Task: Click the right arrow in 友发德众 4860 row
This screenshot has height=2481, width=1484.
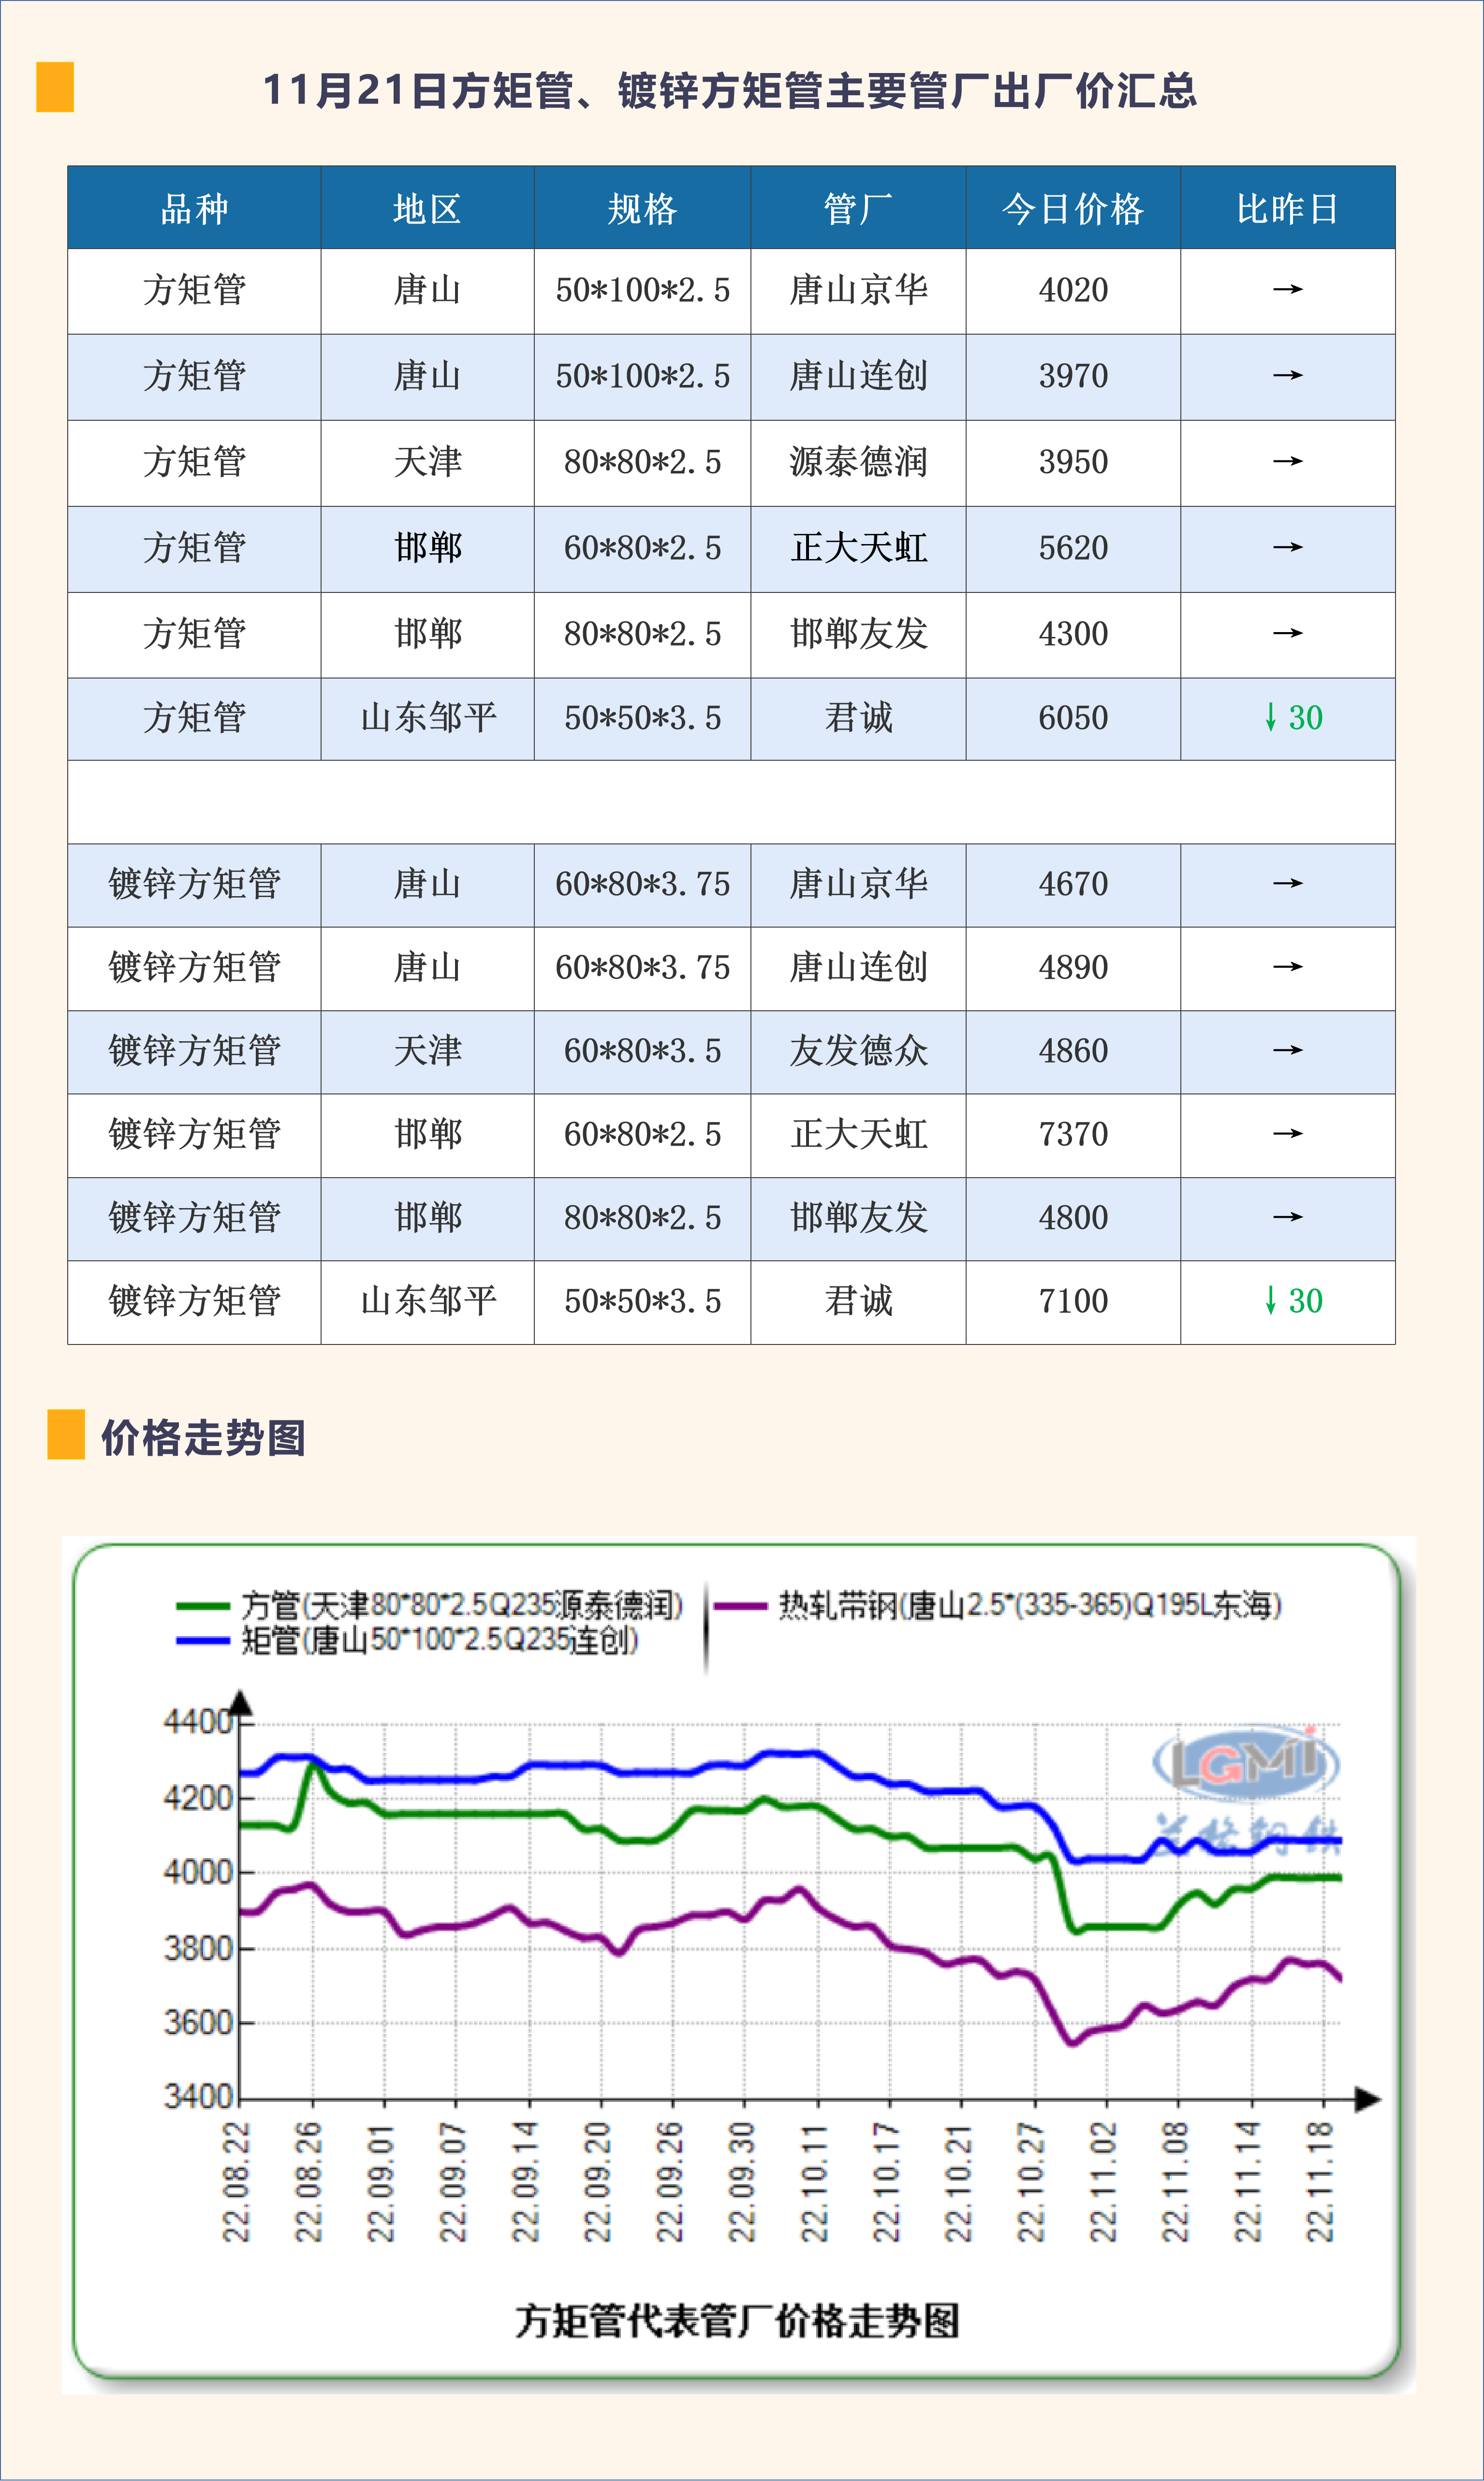Action: coord(1287,1050)
